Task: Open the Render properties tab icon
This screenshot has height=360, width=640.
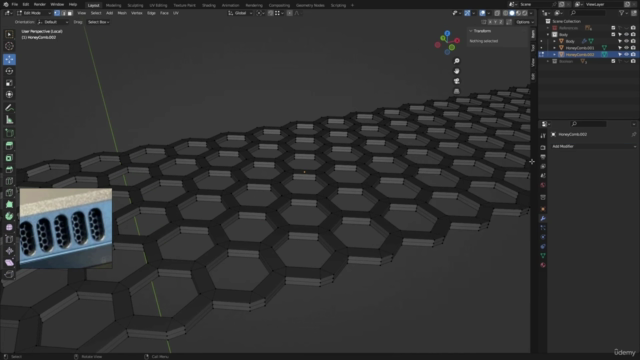Action: (x=543, y=147)
